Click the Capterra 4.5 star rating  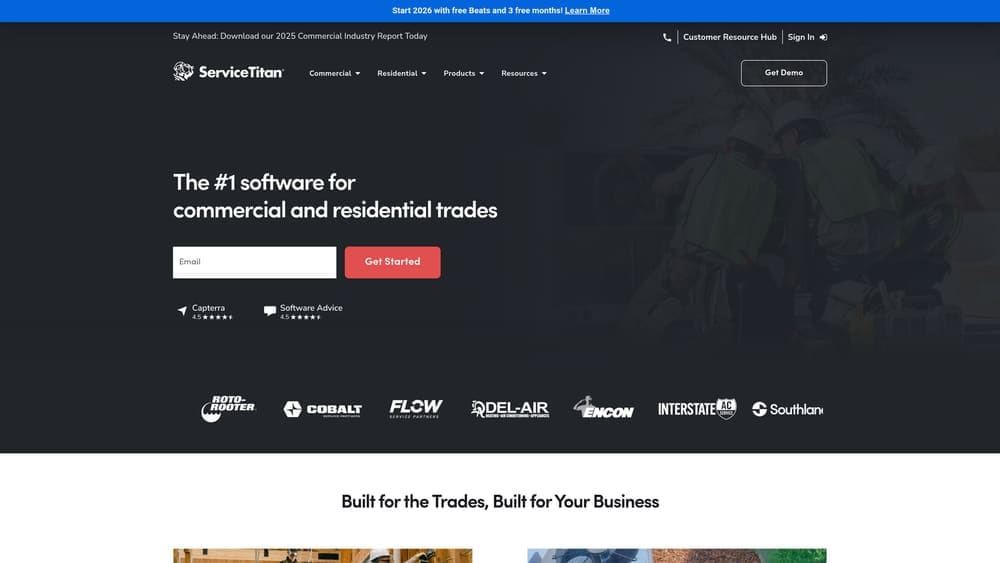point(212,317)
